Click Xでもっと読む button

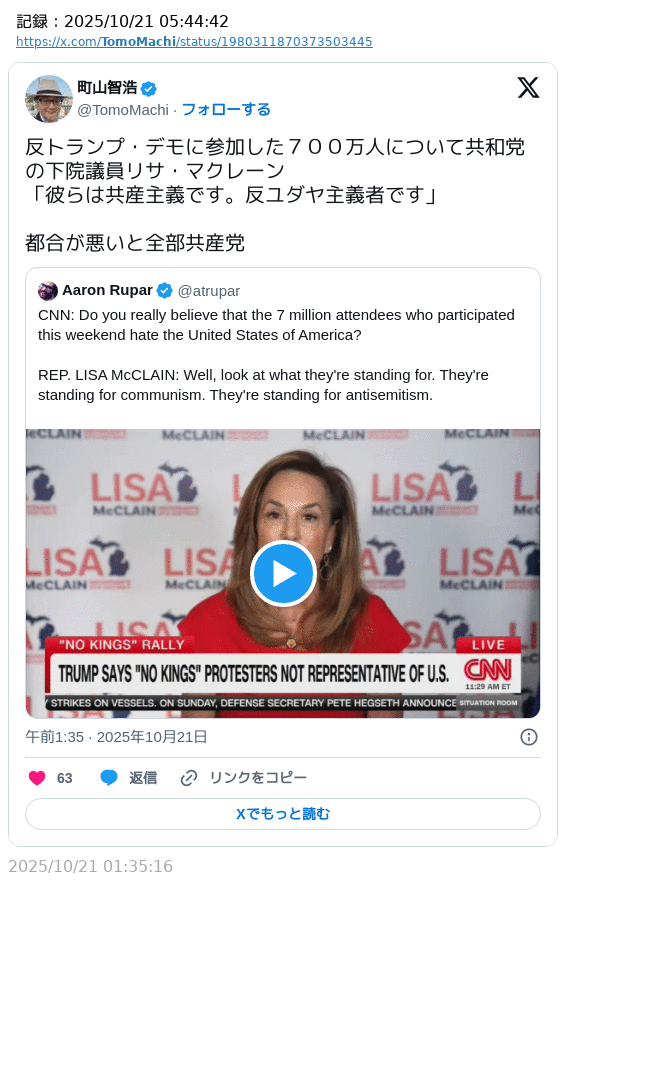tap(283, 814)
